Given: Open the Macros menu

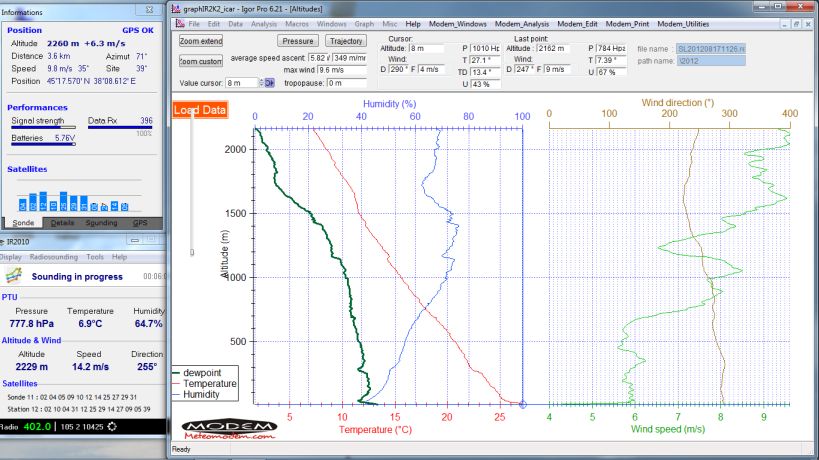Looking at the screenshot, I should [x=297, y=24].
